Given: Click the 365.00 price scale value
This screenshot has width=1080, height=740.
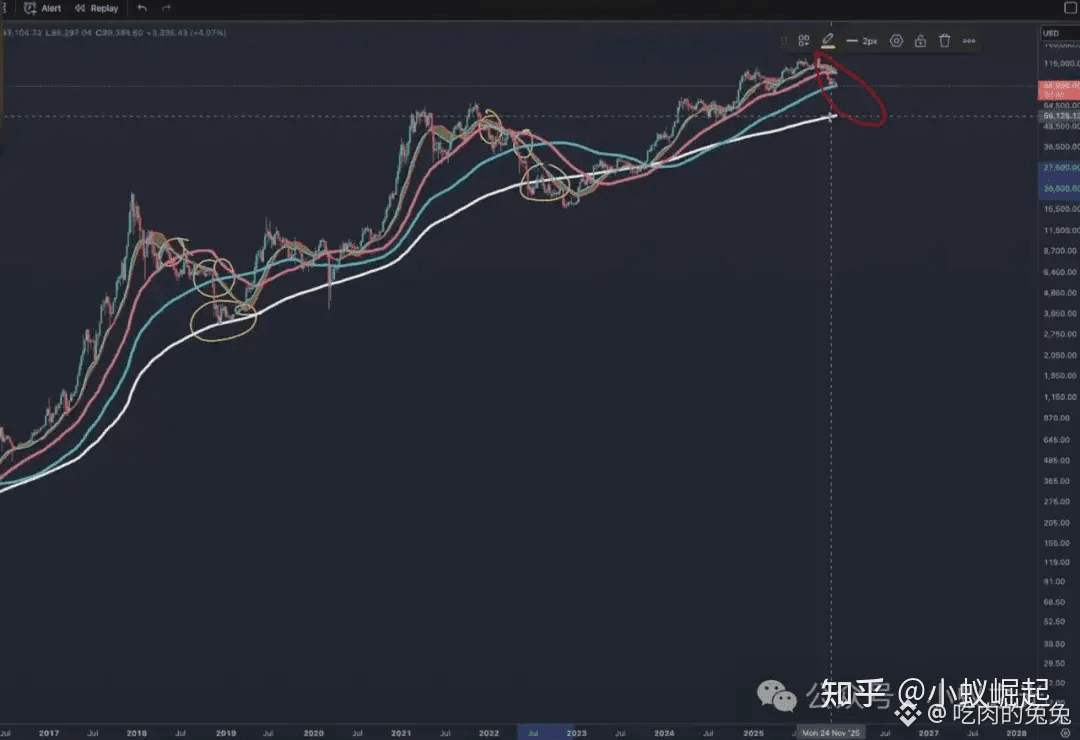Looking at the screenshot, I should 1057,481.
